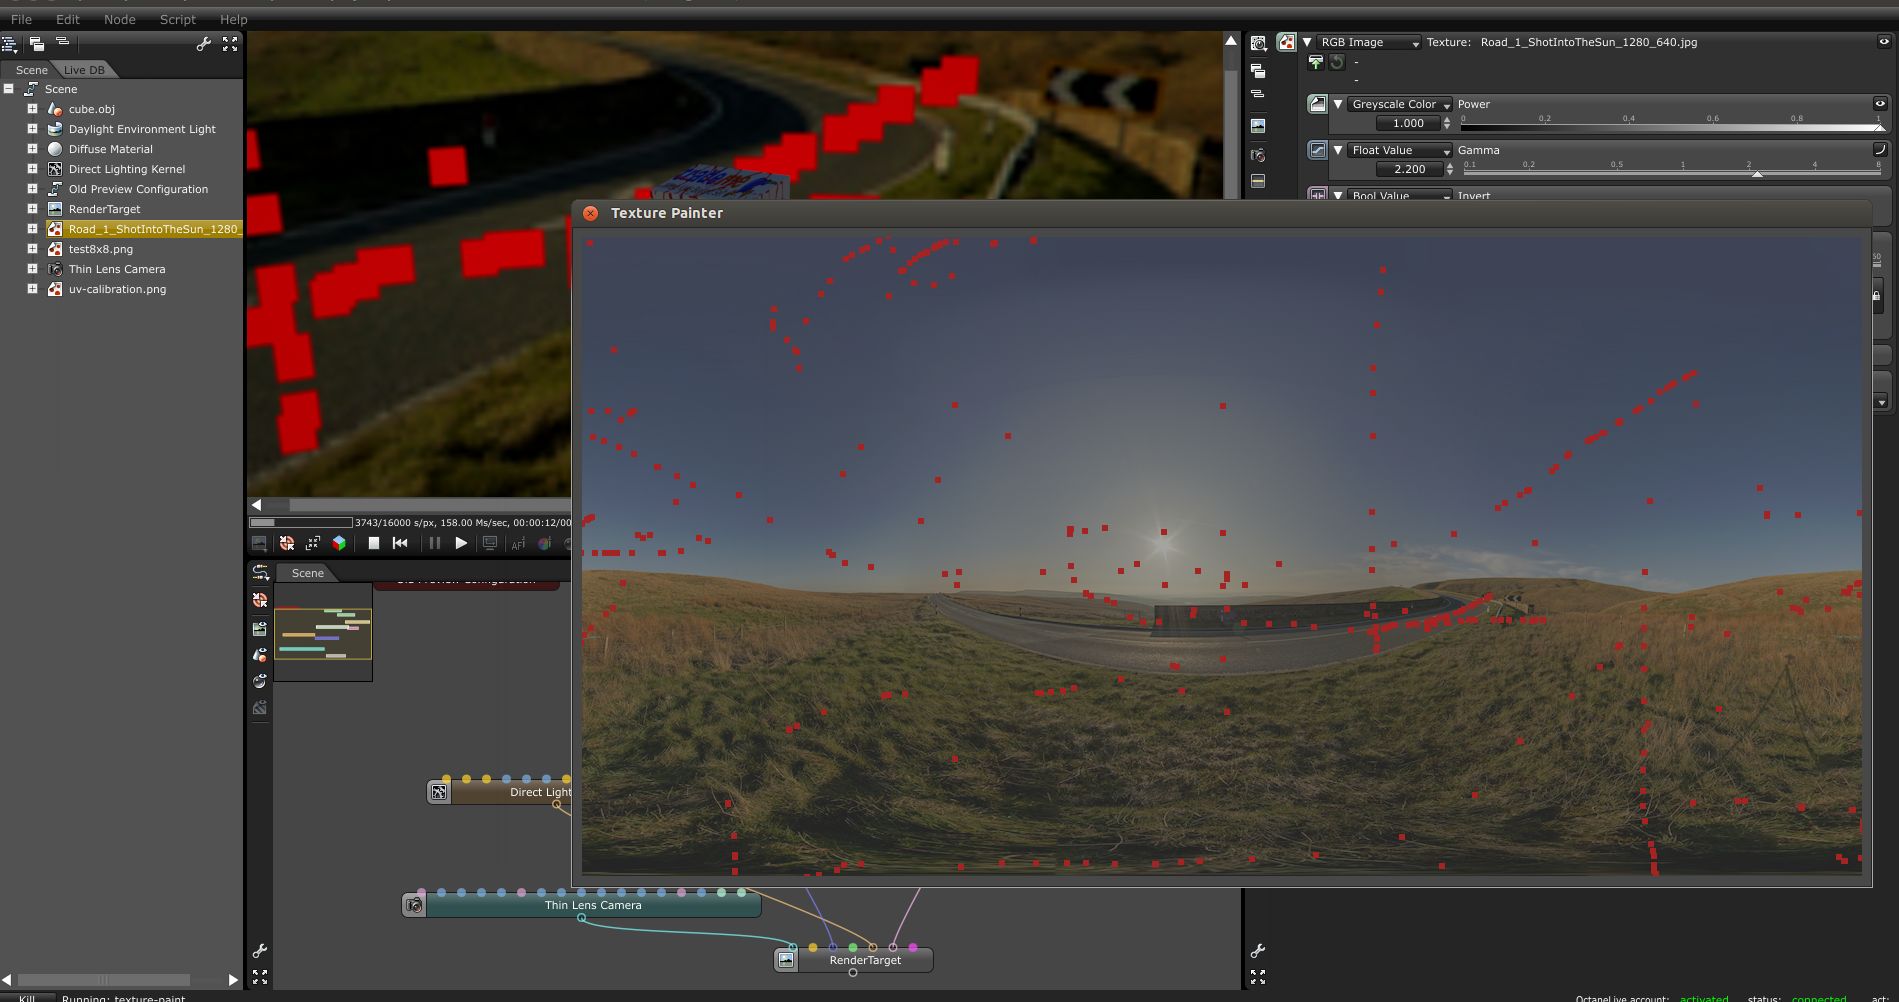The image size is (1899, 1002).
Task: Open the Greyscale Color type dropdown
Action: 1399,104
